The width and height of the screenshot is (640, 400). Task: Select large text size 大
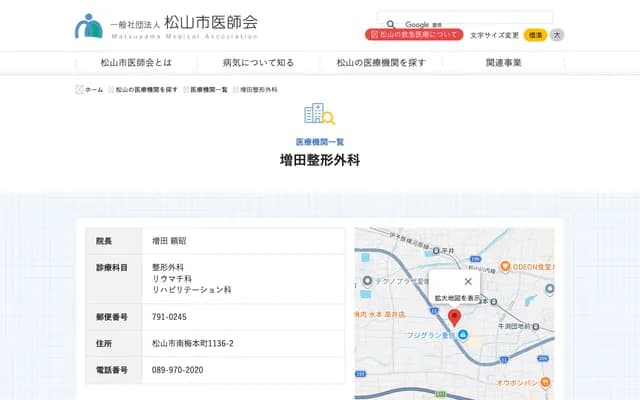557,34
